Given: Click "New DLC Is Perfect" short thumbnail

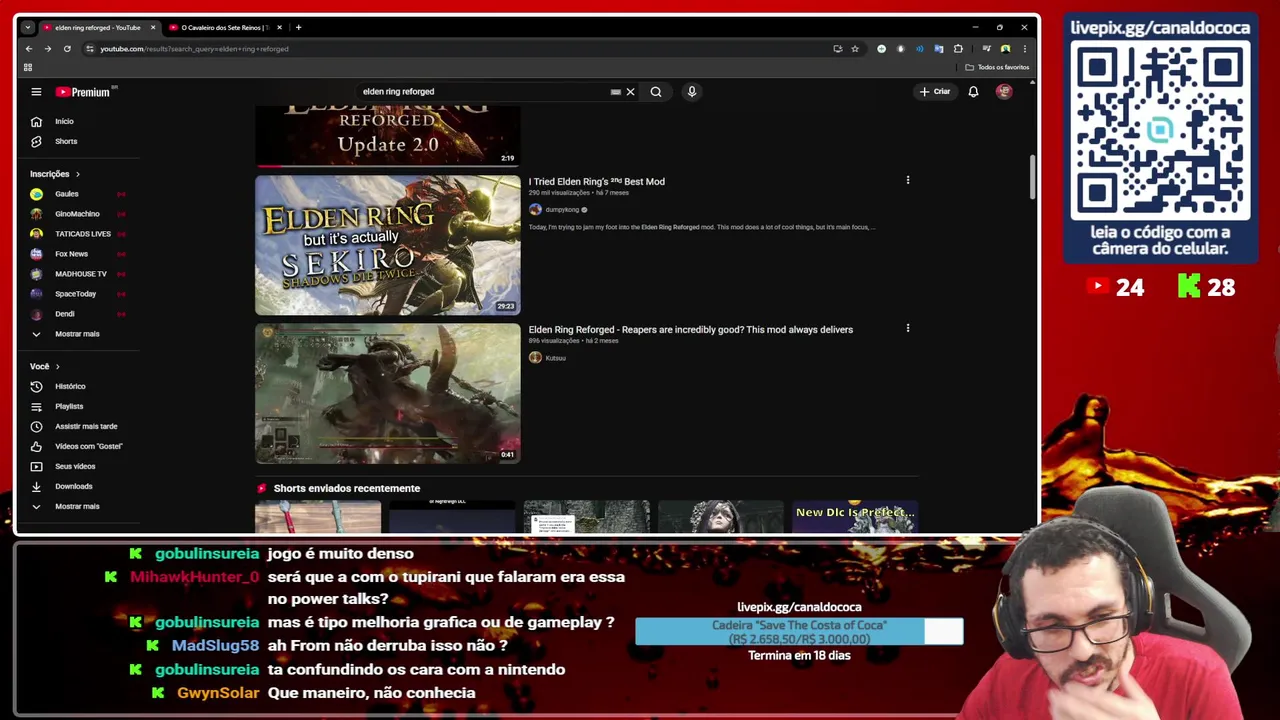Looking at the screenshot, I should tap(855, 517).
